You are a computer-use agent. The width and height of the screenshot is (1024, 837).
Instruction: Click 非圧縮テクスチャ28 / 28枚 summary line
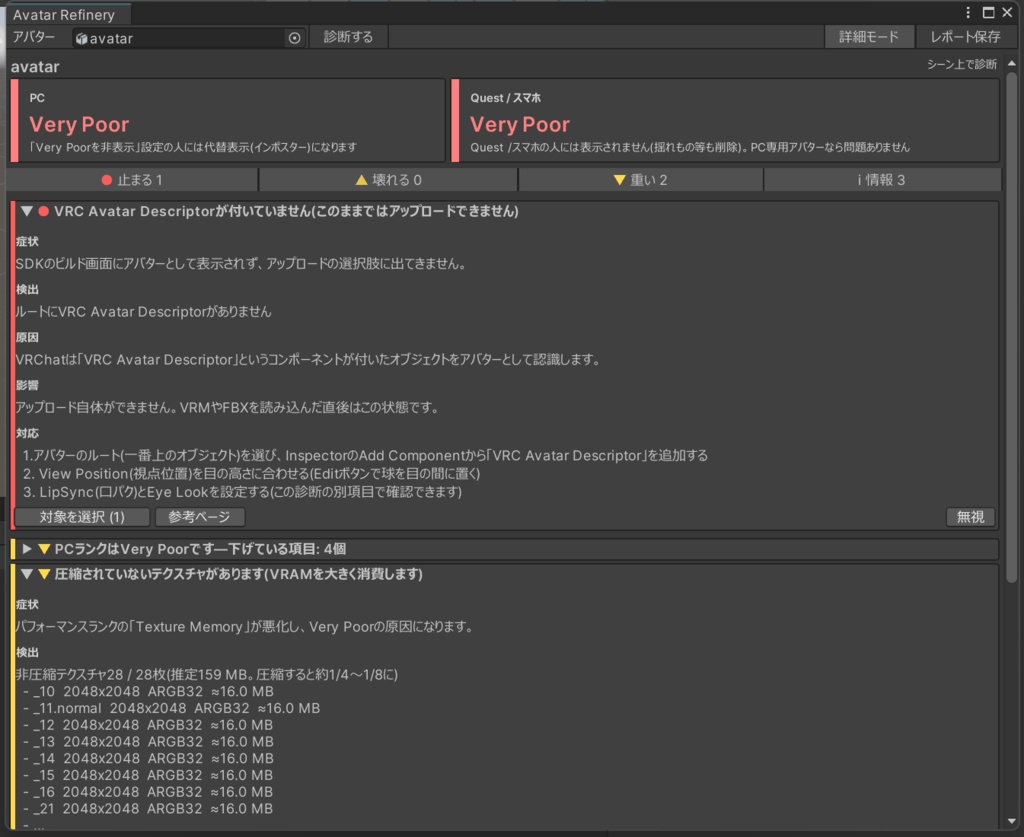click(x=206, y=674)
